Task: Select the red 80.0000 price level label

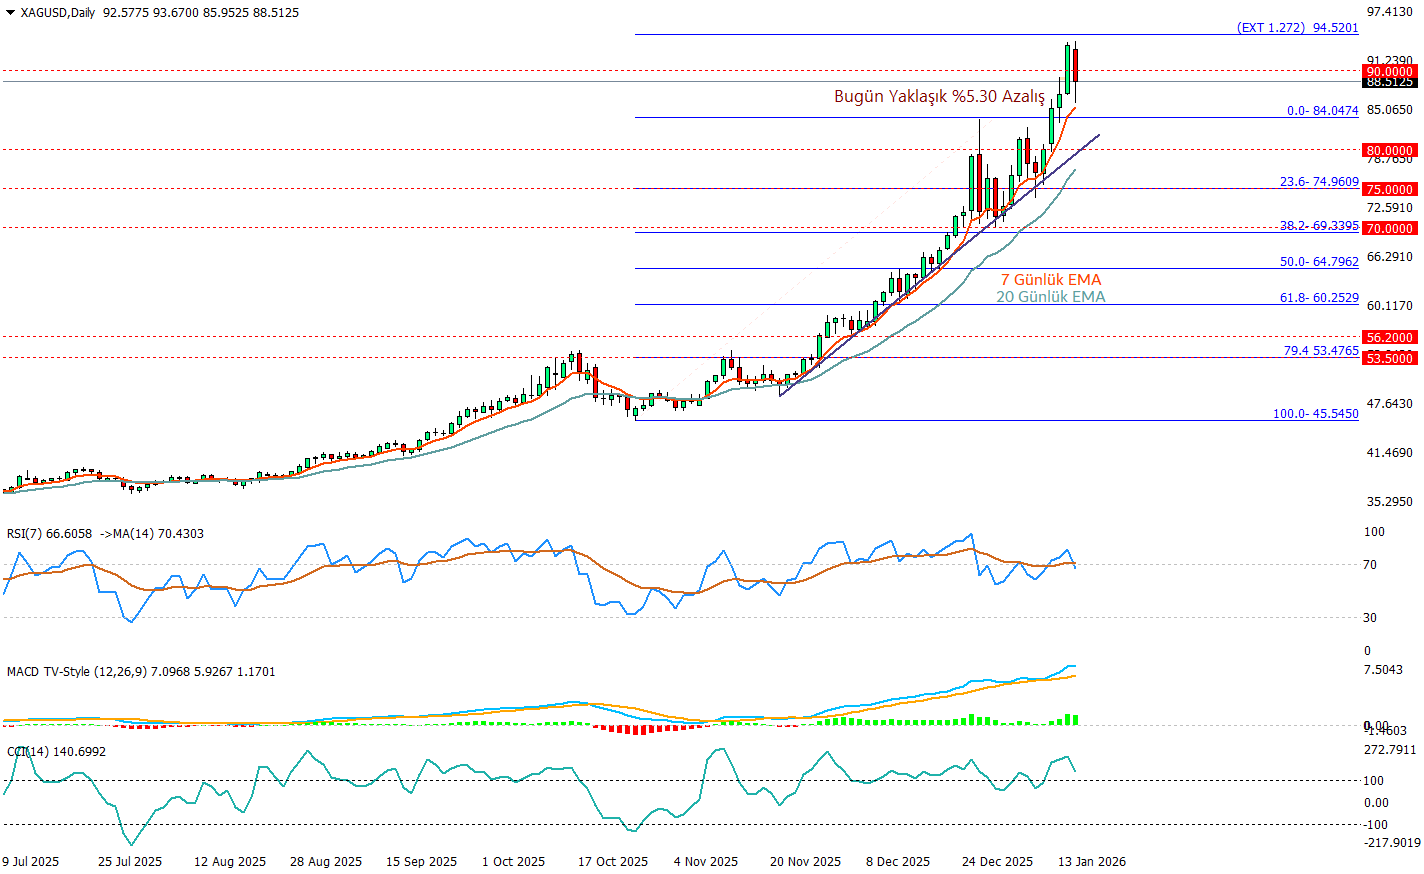Action: (1390, 150)
